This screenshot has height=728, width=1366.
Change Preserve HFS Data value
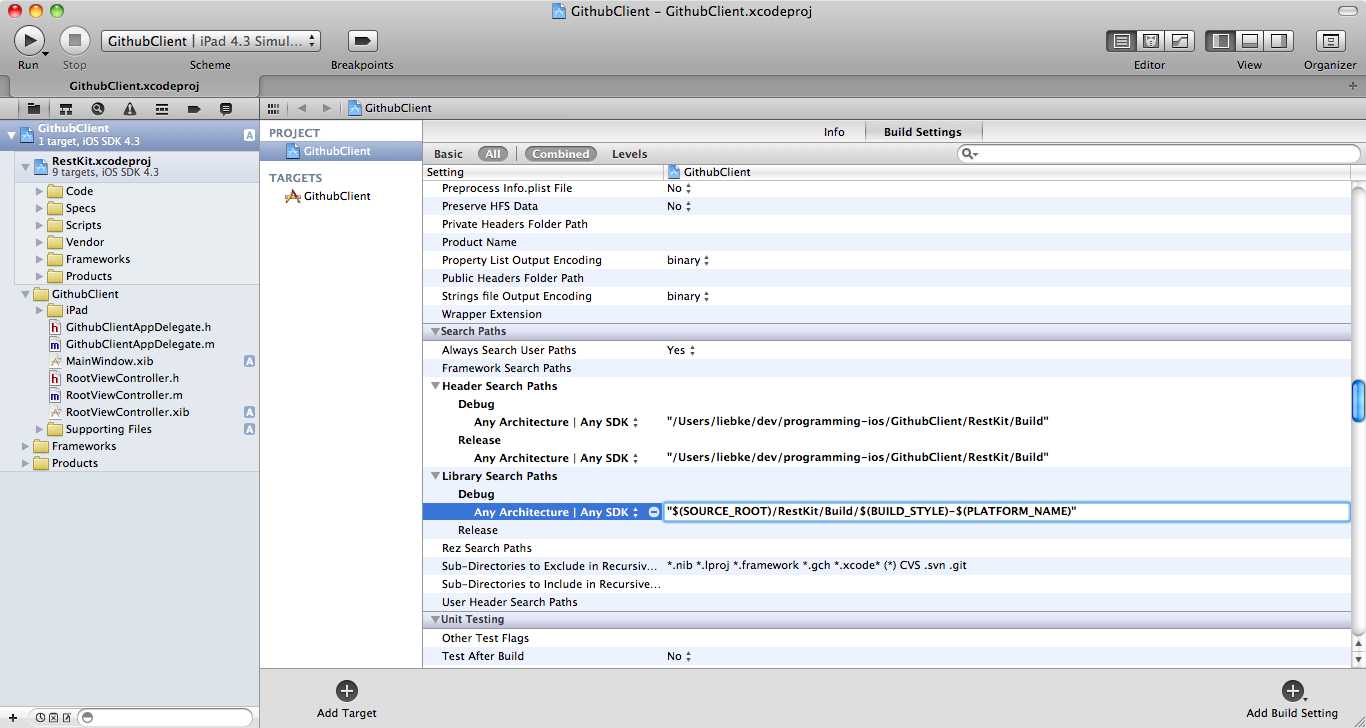click(679, 206)
